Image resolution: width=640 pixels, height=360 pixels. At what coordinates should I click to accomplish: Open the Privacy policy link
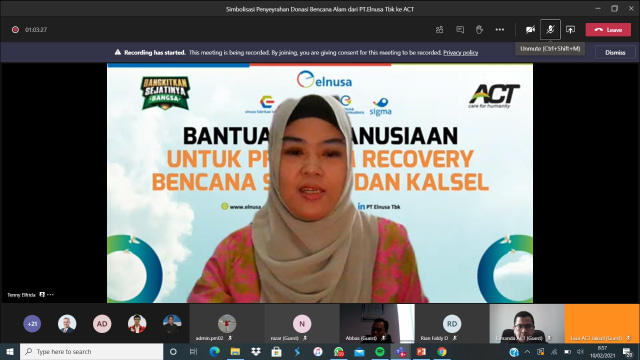[460, 53]
